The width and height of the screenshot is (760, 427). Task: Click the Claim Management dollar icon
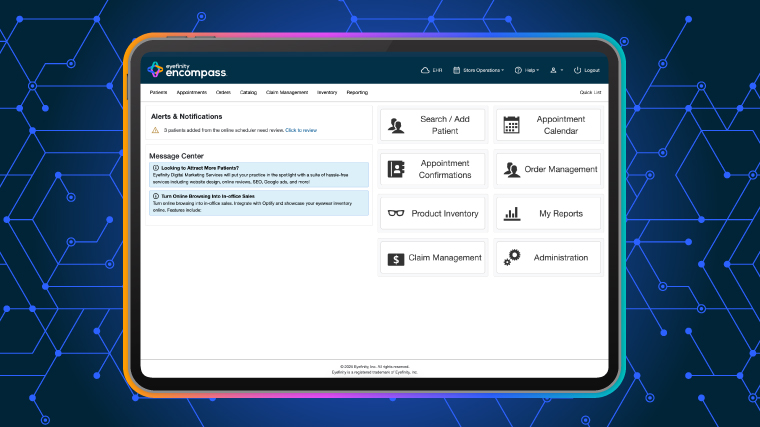396,258
